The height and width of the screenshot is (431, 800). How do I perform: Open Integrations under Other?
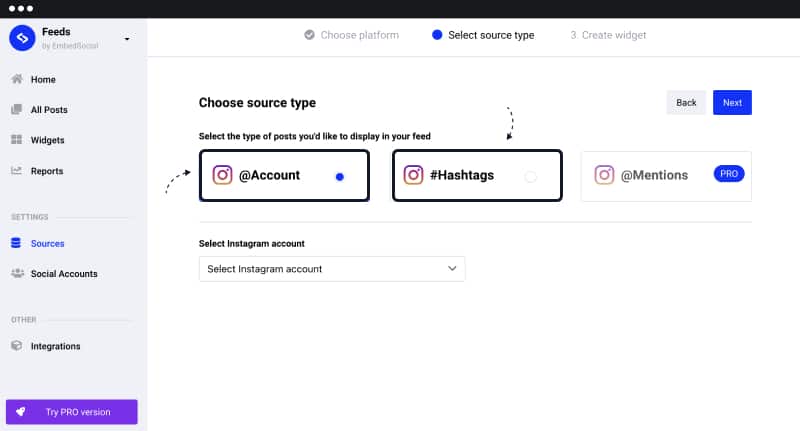pyautogui.click(x=55, y=346)
